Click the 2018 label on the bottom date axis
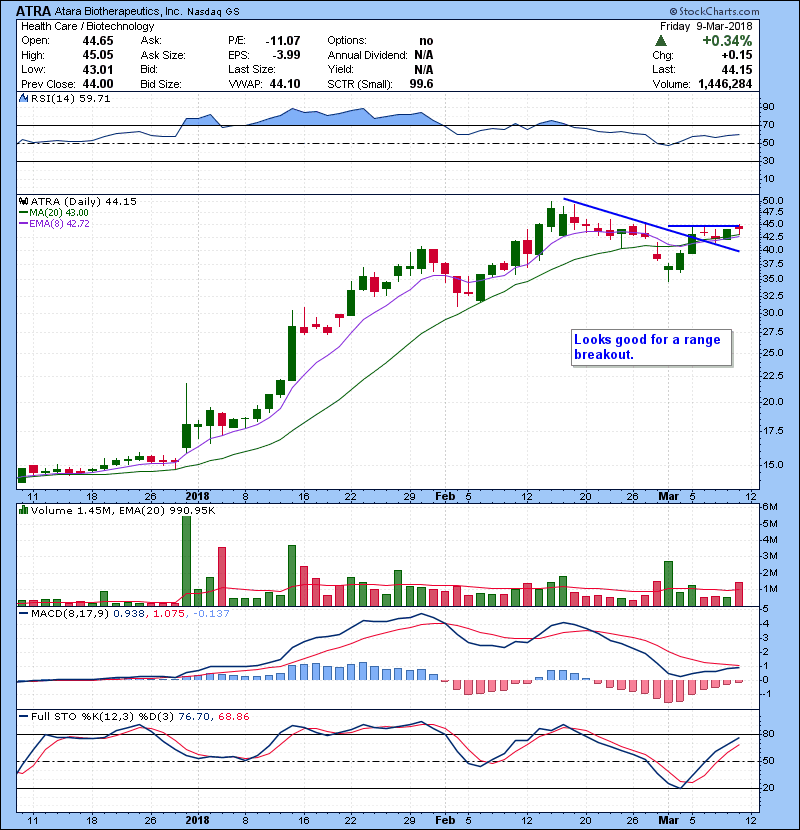The width and height of the screenshot is (800, 830). tap(197, 820)
